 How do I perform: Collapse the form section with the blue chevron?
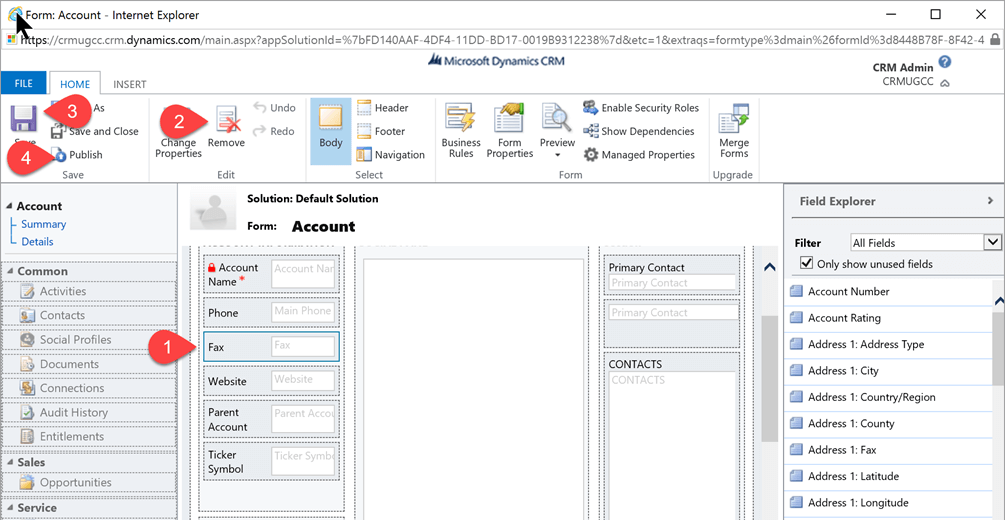[770, 267]
